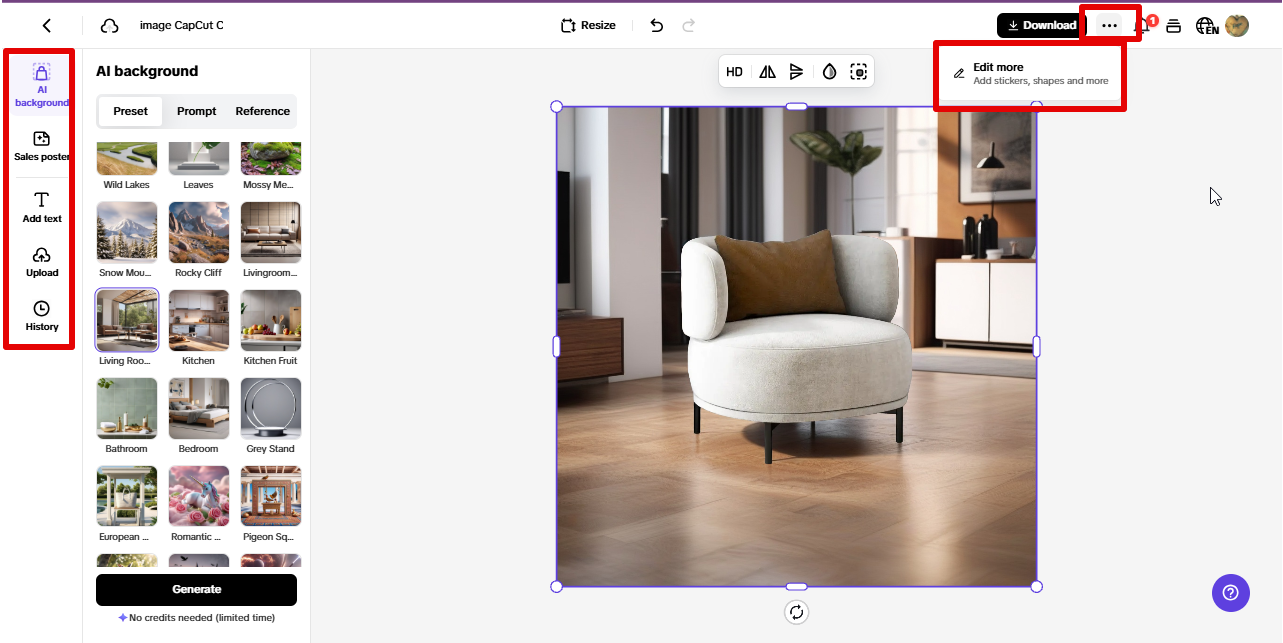Flip the image horizontally
Image resolution: width=1283 pixels, height=643 pixels.
[766, 71]
